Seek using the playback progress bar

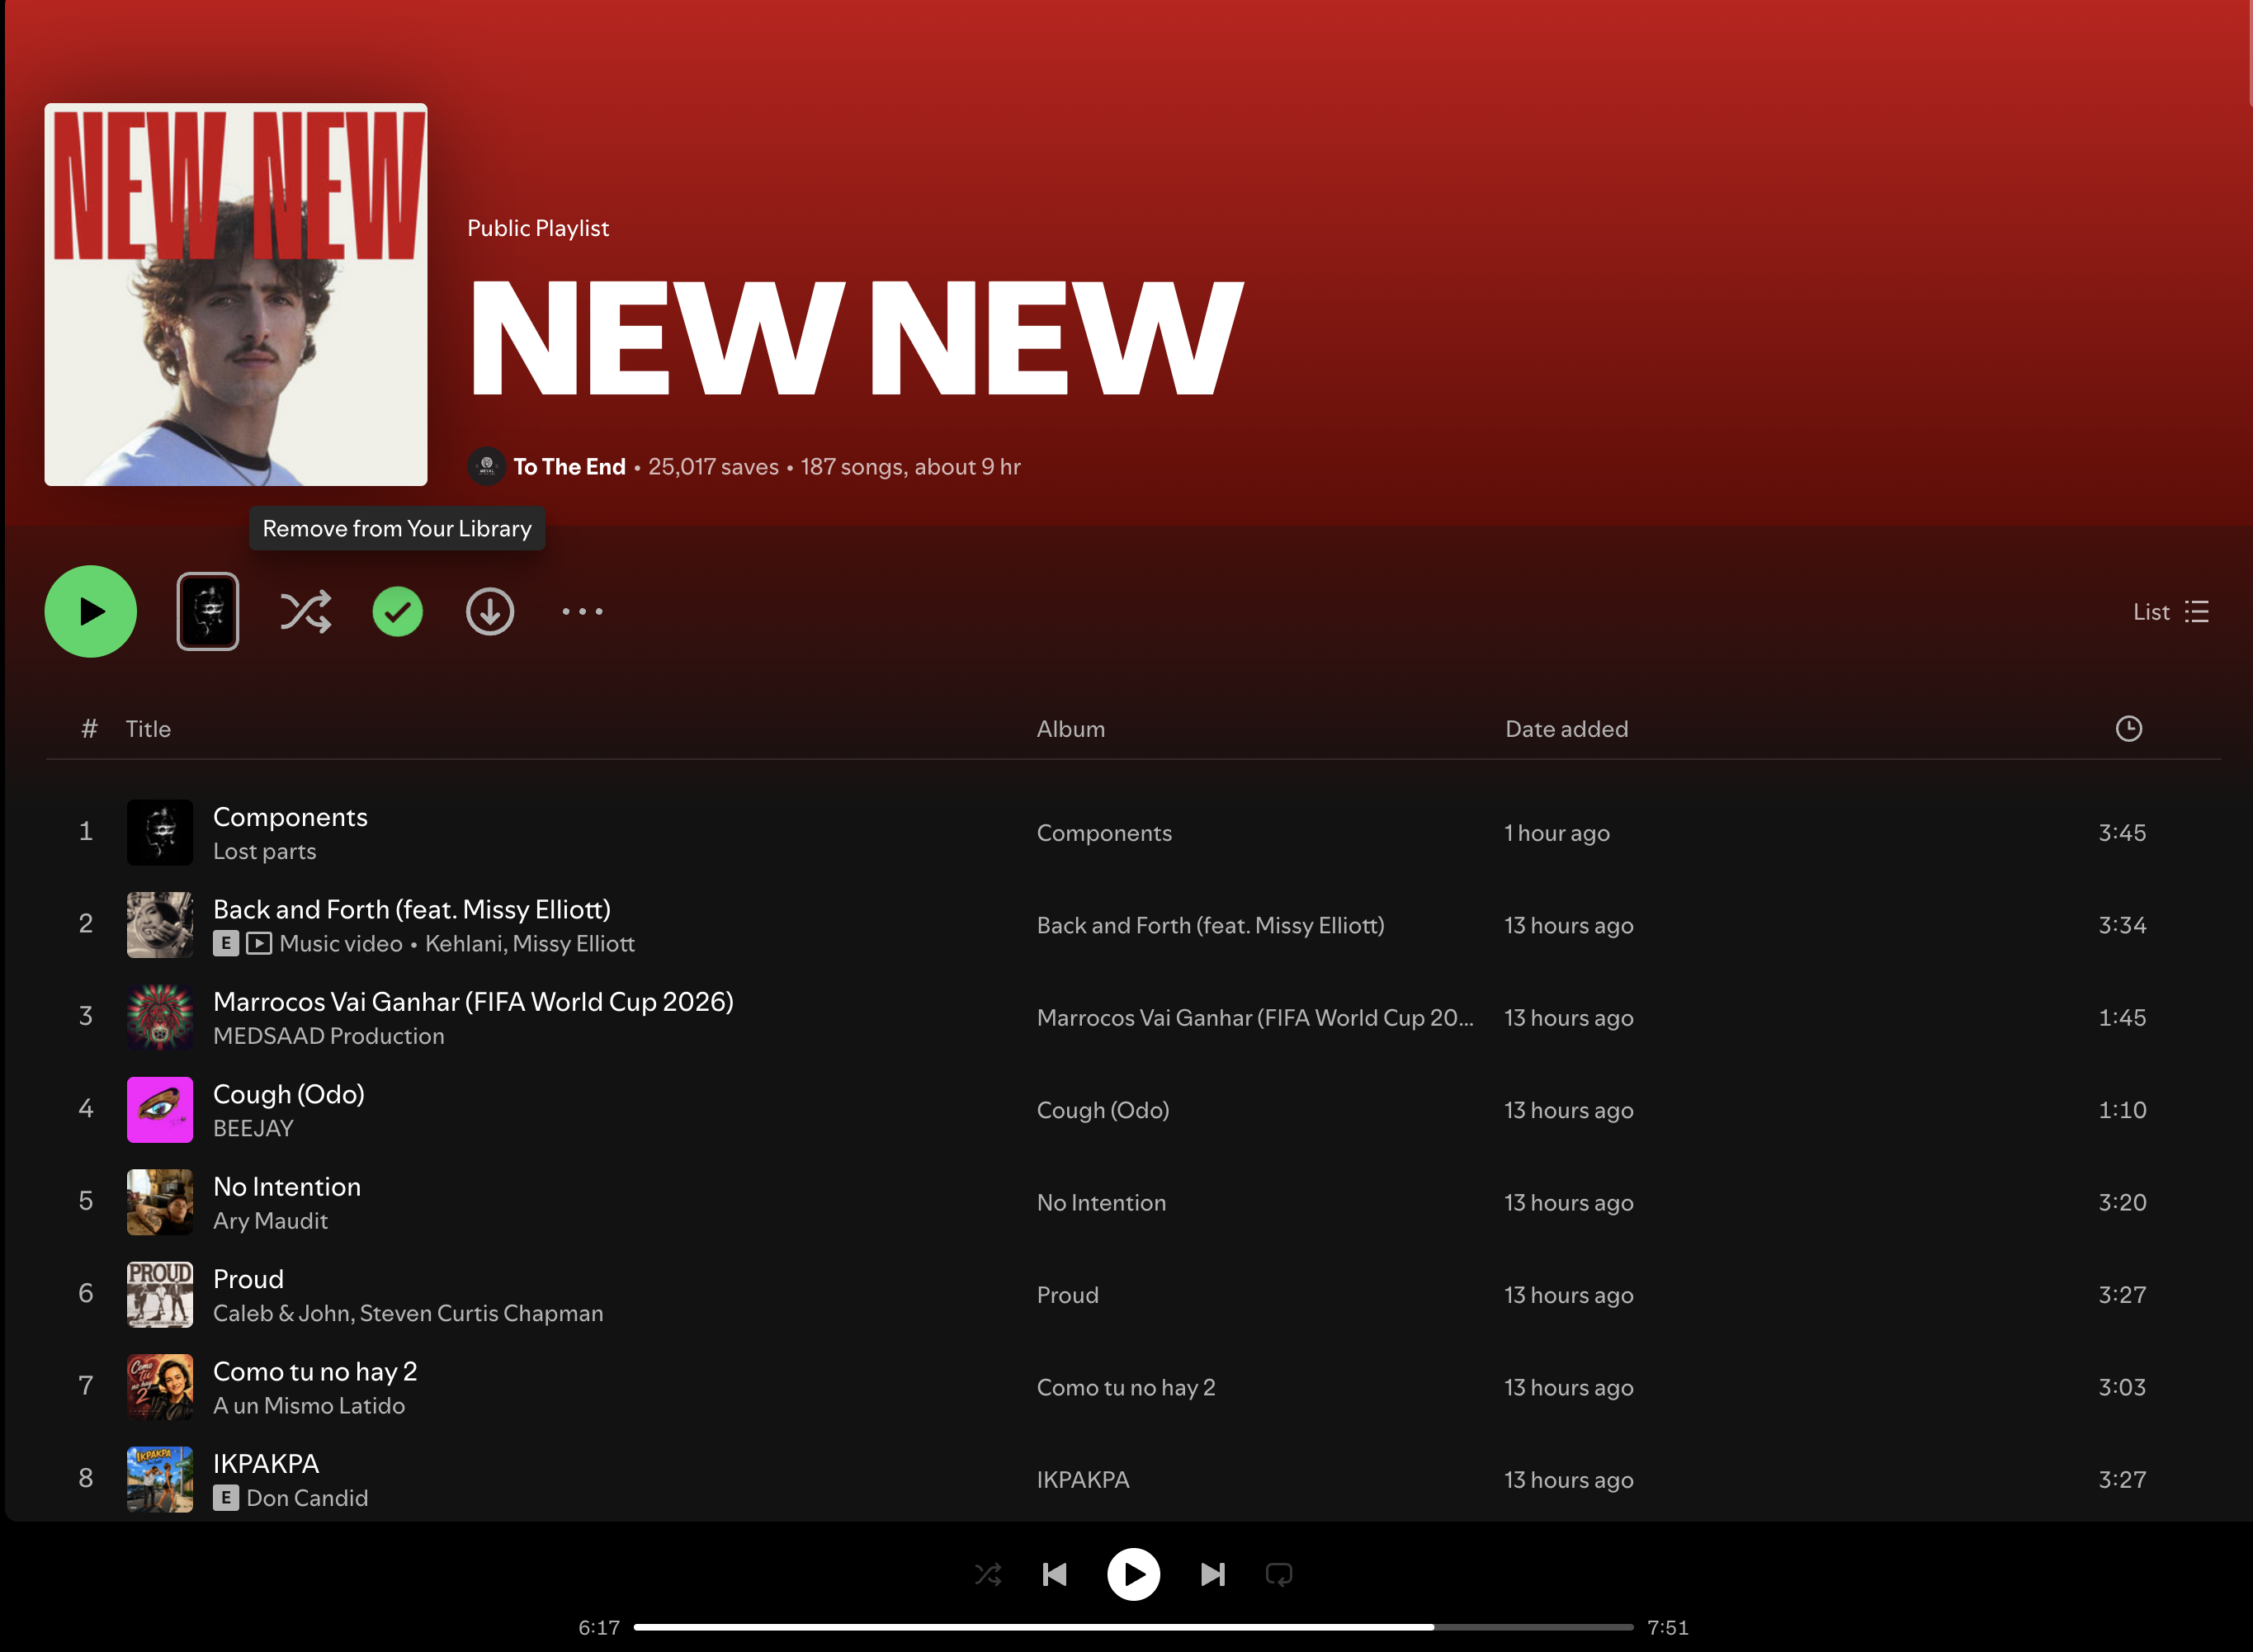tap(1133, 1627)
